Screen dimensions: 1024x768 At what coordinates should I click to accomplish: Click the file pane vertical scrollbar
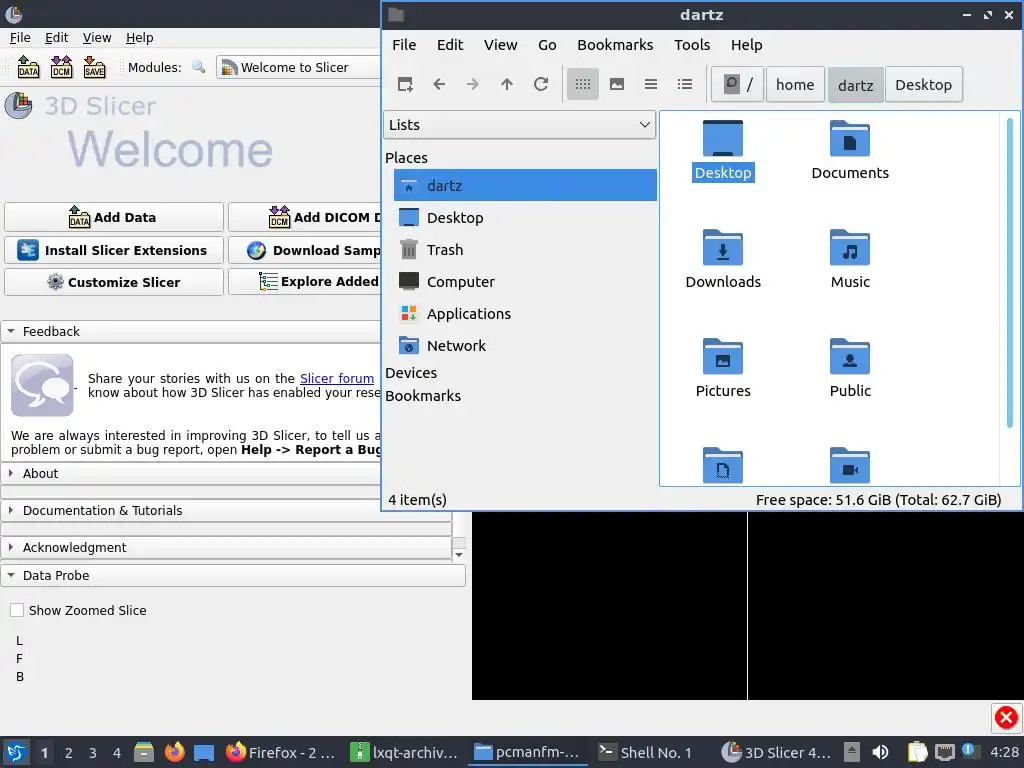click(1010, 273)
